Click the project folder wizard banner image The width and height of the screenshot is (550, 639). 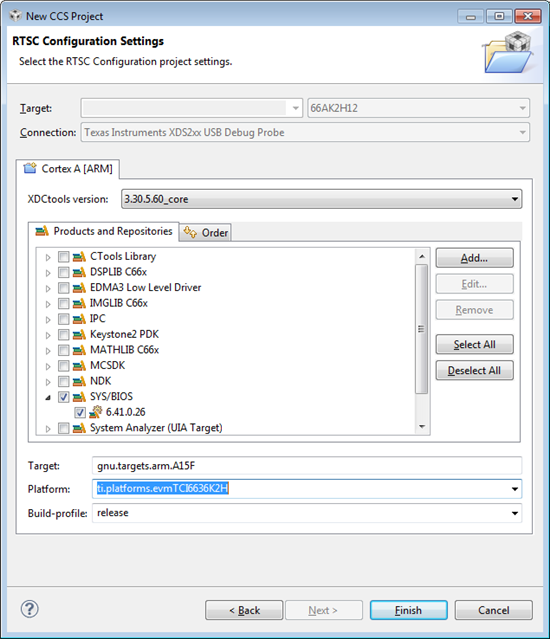click(x=508, y=53)
